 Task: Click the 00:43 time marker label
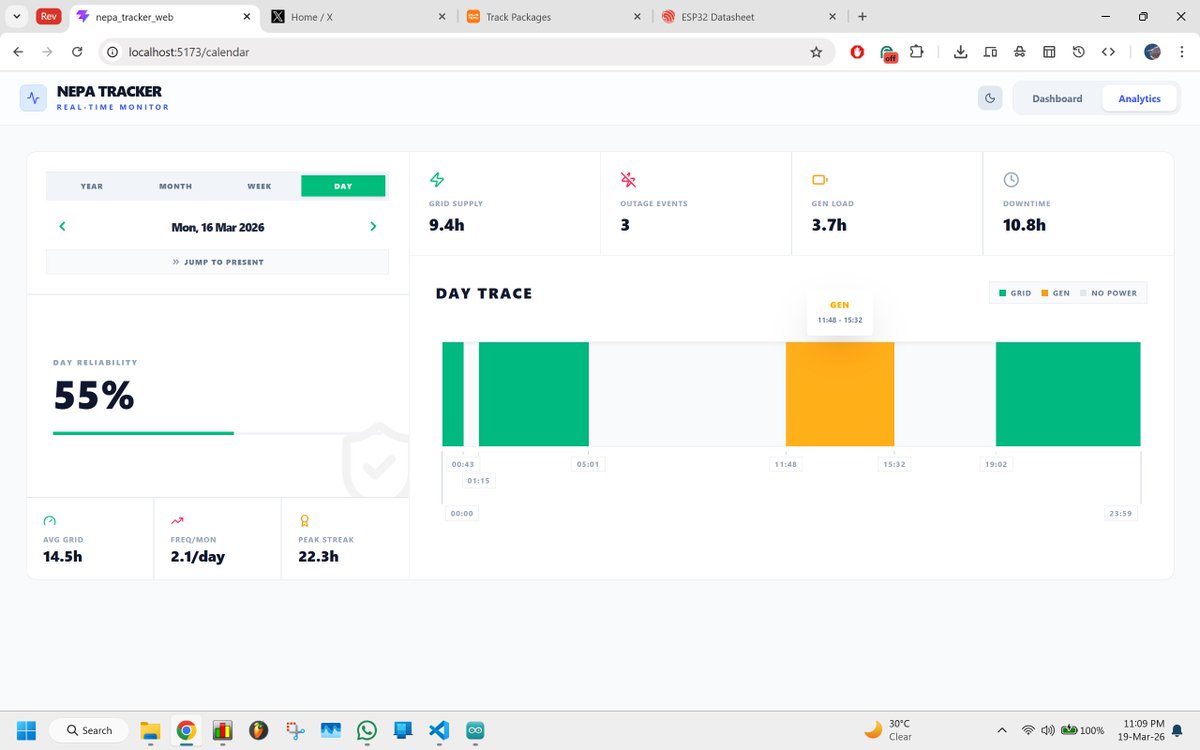[463, 464]
